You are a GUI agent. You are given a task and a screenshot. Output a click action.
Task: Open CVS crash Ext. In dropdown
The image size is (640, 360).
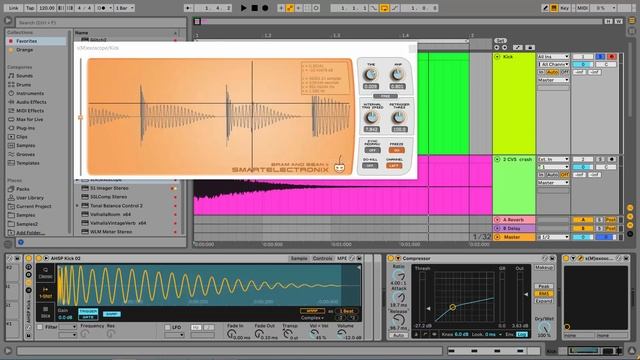553,159
